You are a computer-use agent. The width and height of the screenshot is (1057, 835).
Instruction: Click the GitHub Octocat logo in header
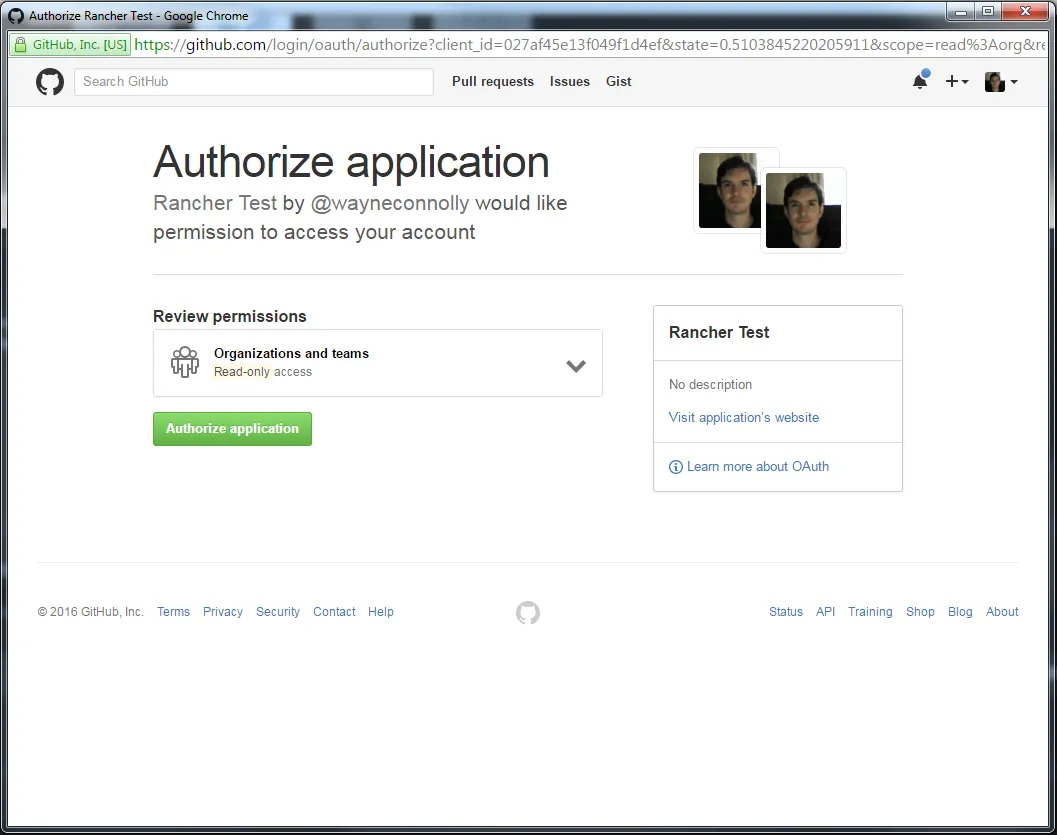pos(50,82)
